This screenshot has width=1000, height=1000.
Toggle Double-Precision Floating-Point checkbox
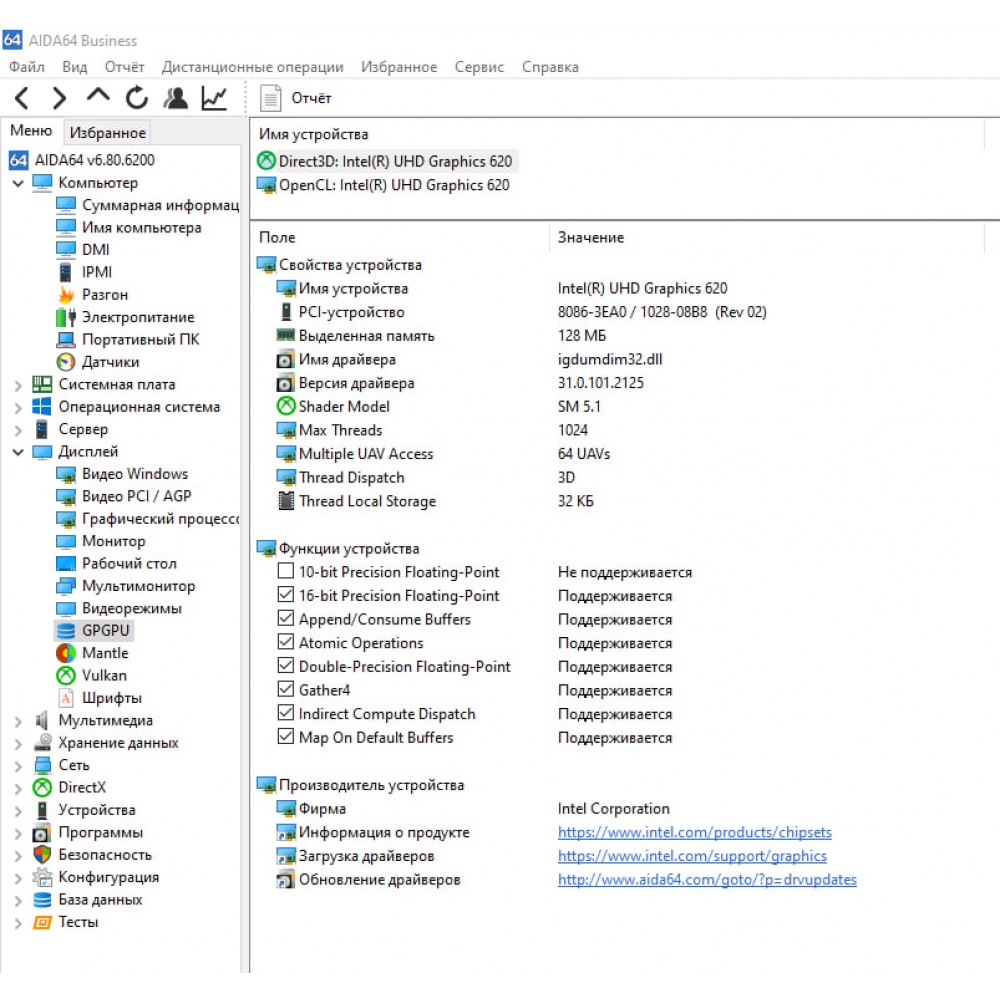pyautogui.click(x=286, y=665)
